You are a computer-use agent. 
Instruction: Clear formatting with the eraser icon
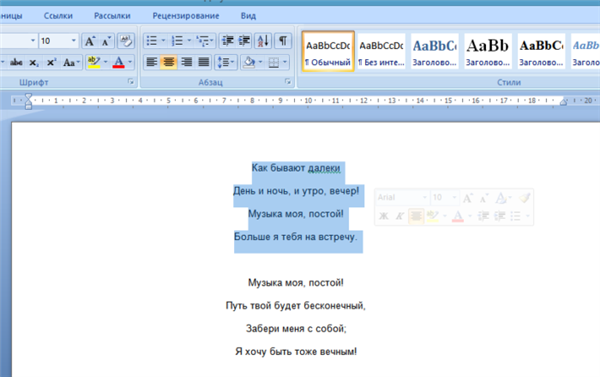(126, 41)
